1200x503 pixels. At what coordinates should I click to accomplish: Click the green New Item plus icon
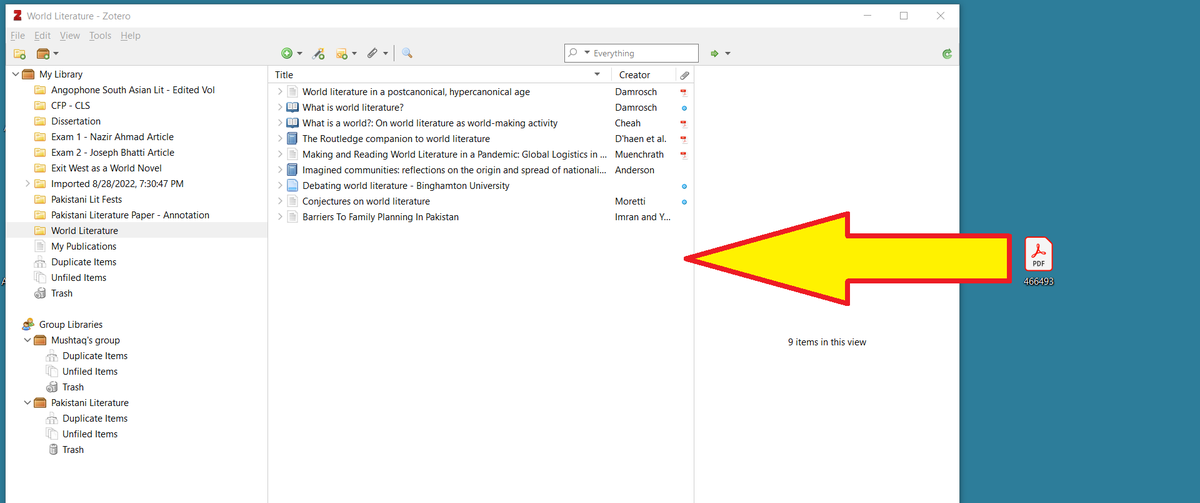pos(288,53)
